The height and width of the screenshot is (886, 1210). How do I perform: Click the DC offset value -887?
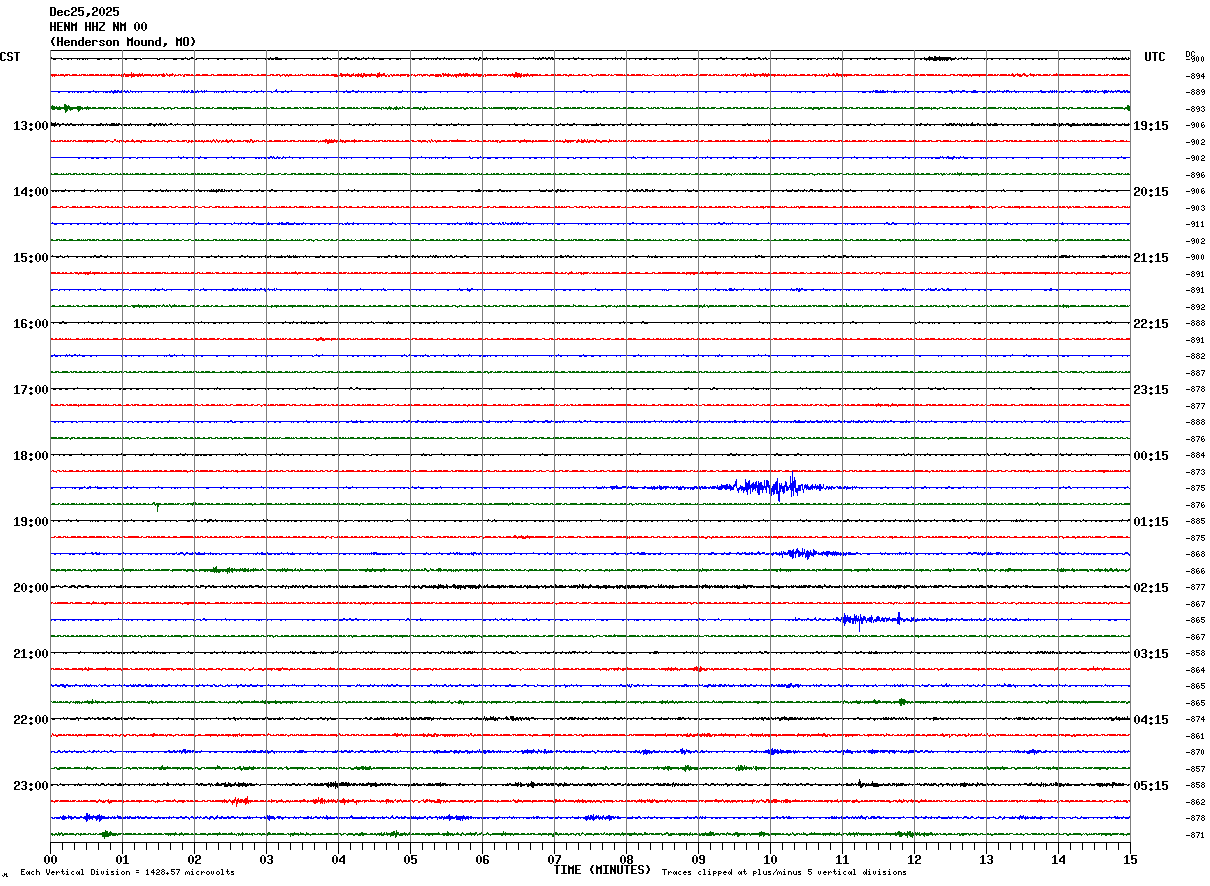point(1195,373)
